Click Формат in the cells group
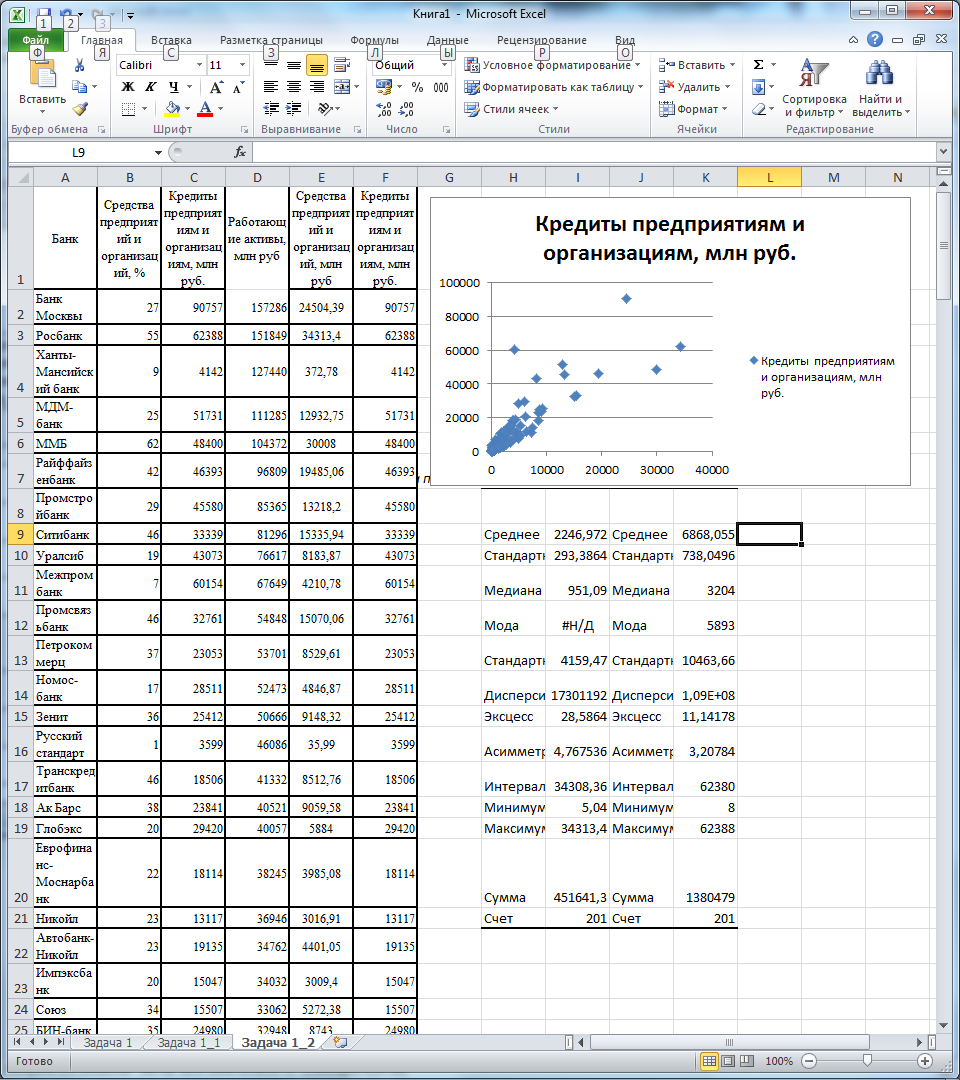Viewport: 960px width, 1080px height. (x=693, y=109)
